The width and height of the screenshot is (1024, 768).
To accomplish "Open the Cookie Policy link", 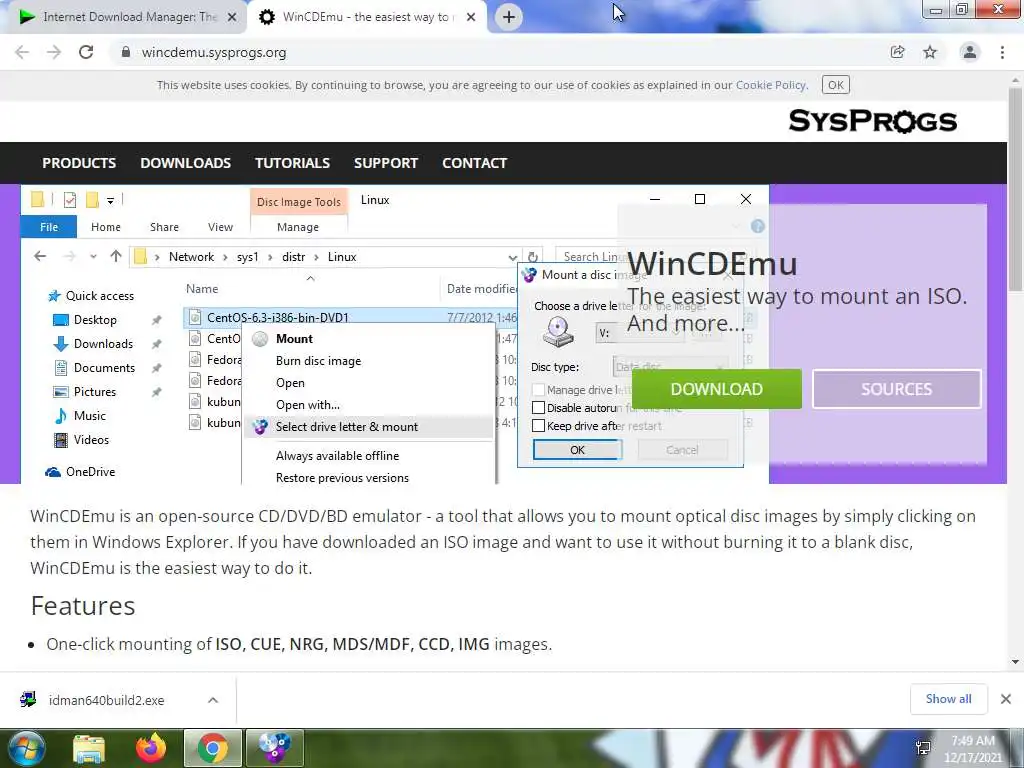I will click(x=771, y=85).
